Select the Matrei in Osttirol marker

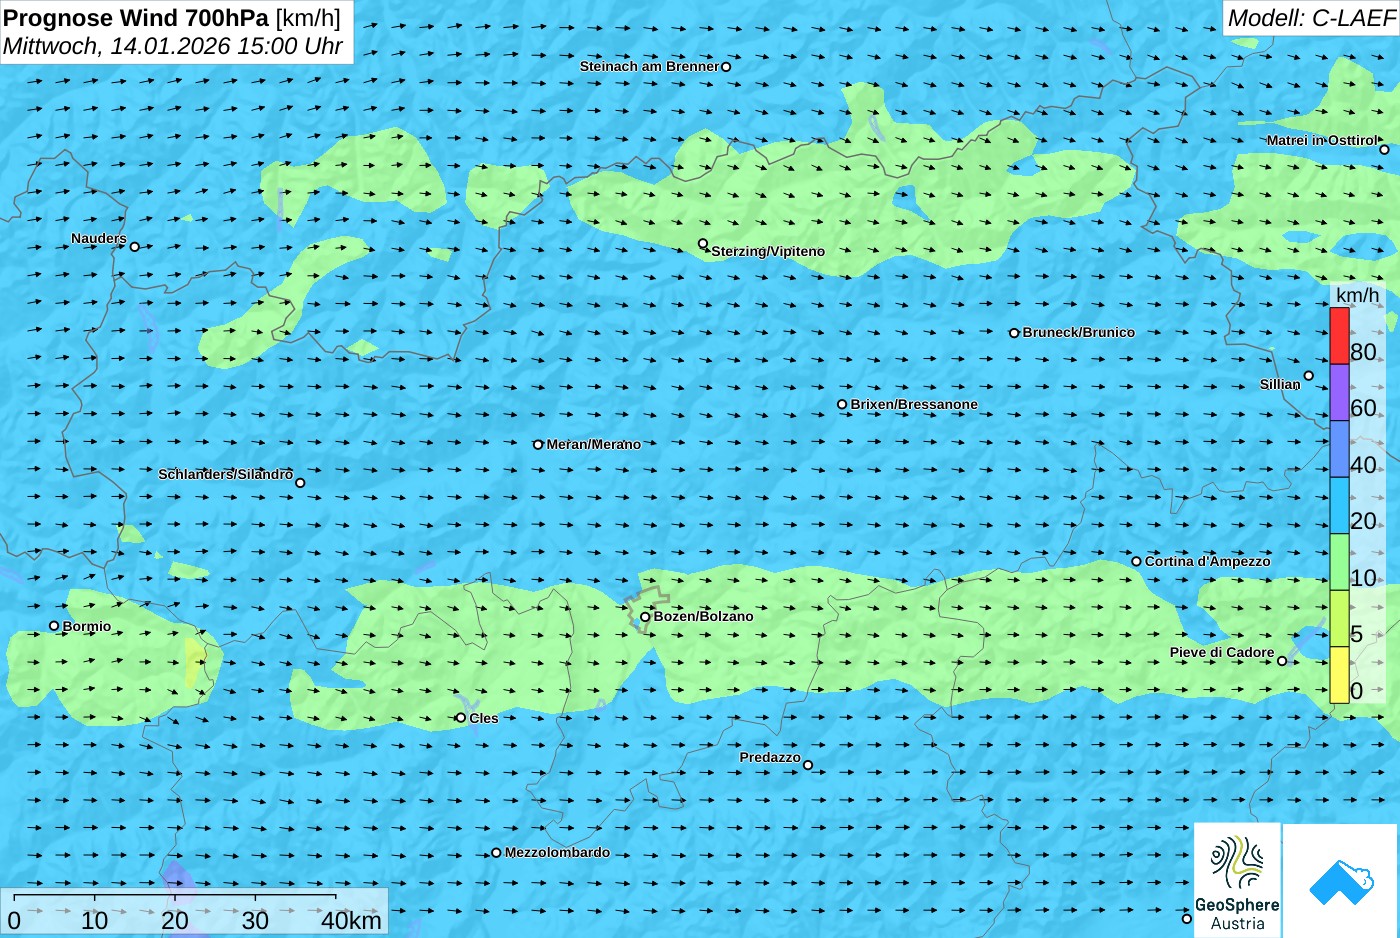(x=1384, y=150)
